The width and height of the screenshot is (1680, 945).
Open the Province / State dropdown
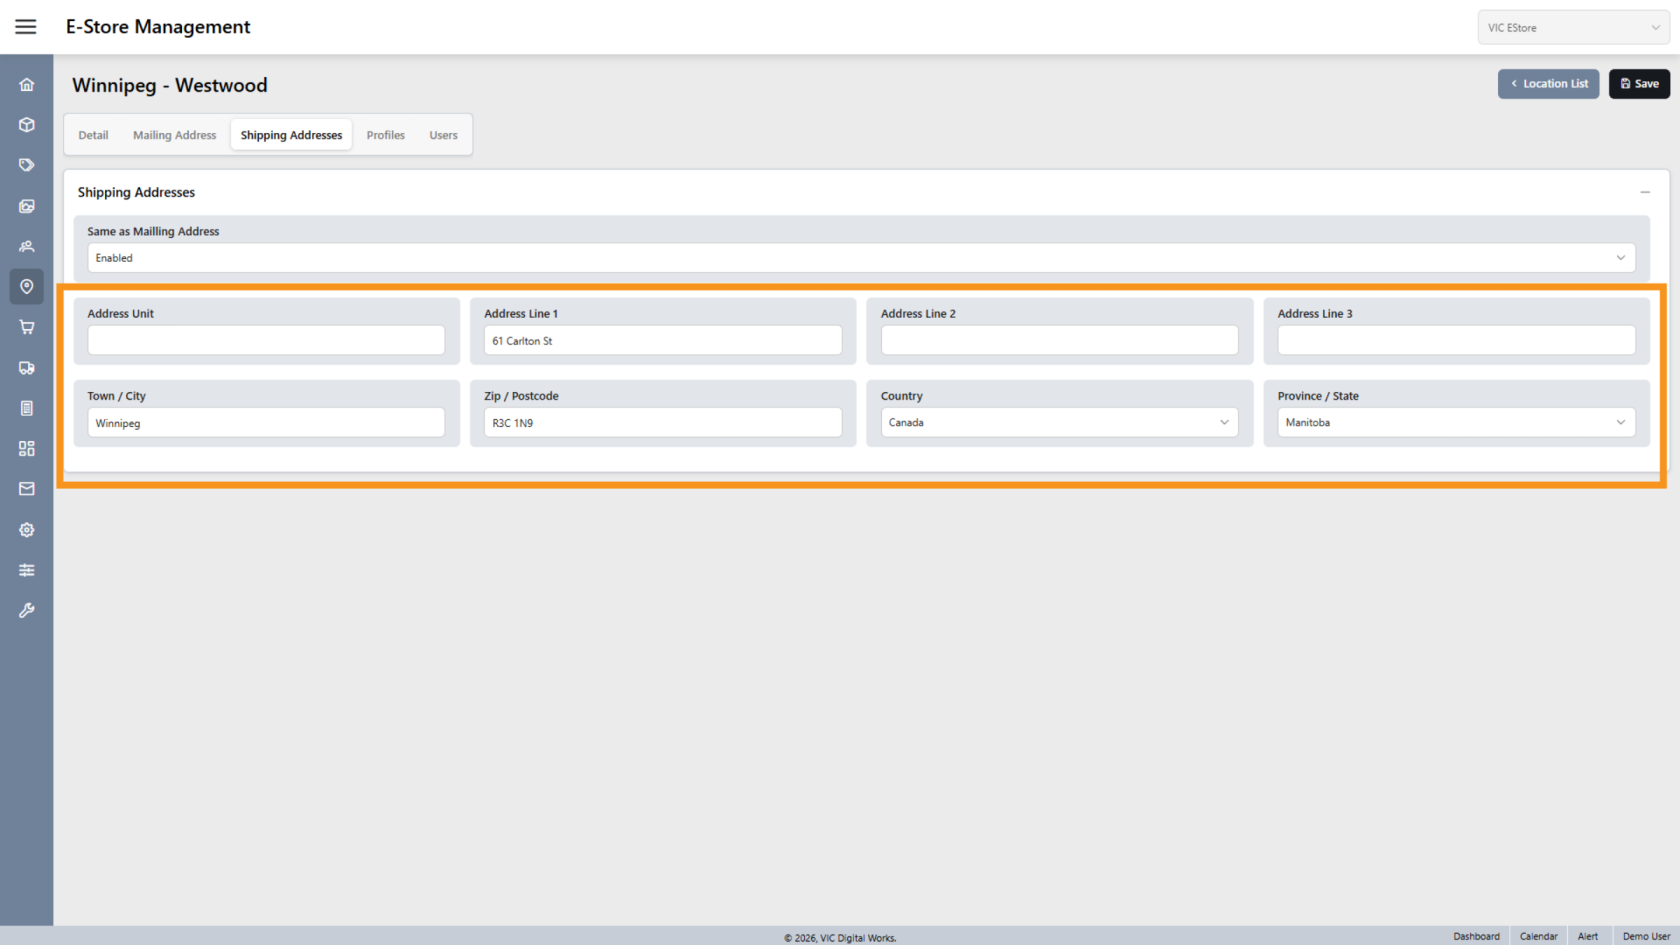[x=1455, y=423]
